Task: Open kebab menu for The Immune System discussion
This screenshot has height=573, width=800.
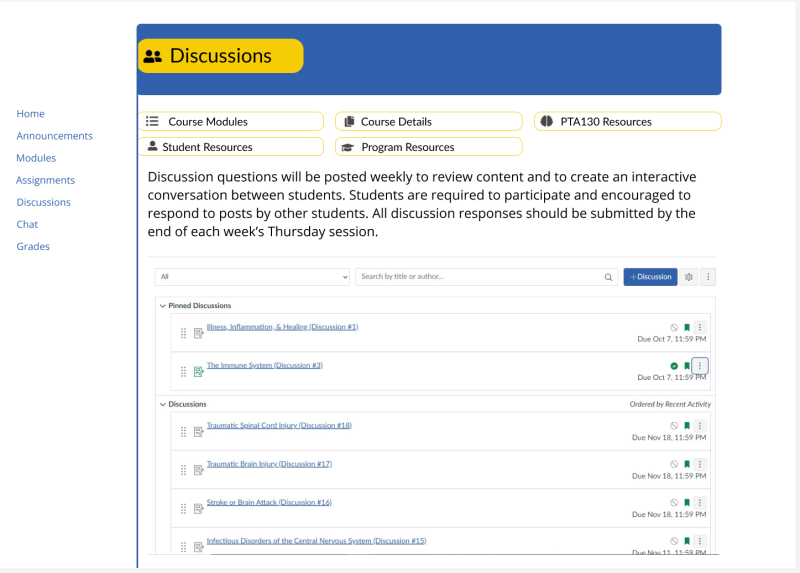Action: point(700,366)
